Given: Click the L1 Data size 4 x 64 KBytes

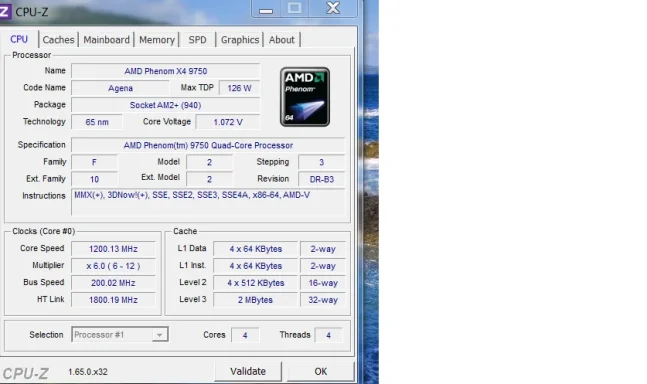Looking at the screenshot, I should (x=255, y=249).
